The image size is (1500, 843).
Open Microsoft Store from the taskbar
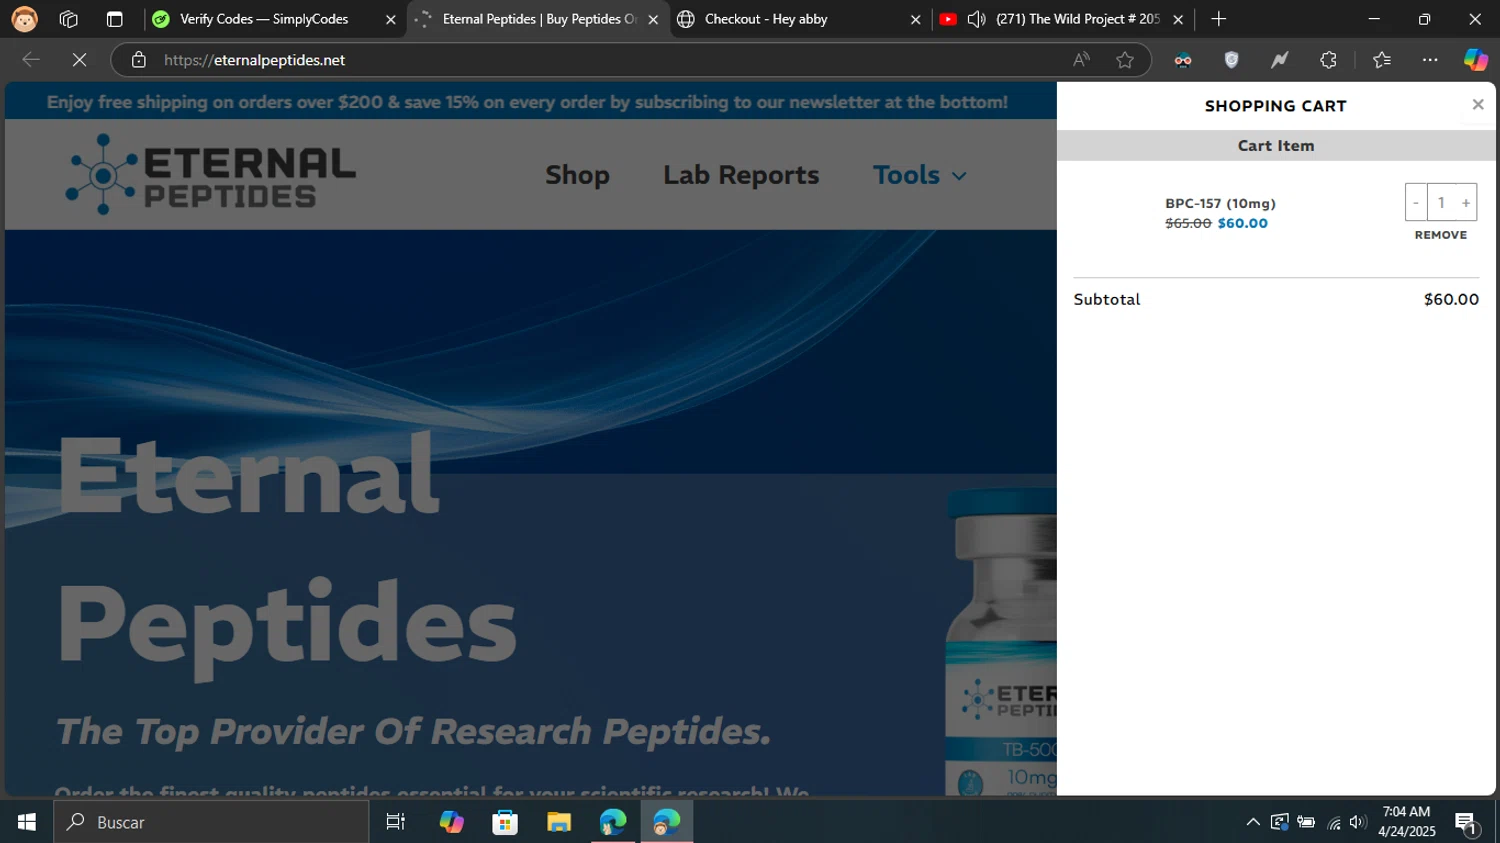(x=505, y=822)
